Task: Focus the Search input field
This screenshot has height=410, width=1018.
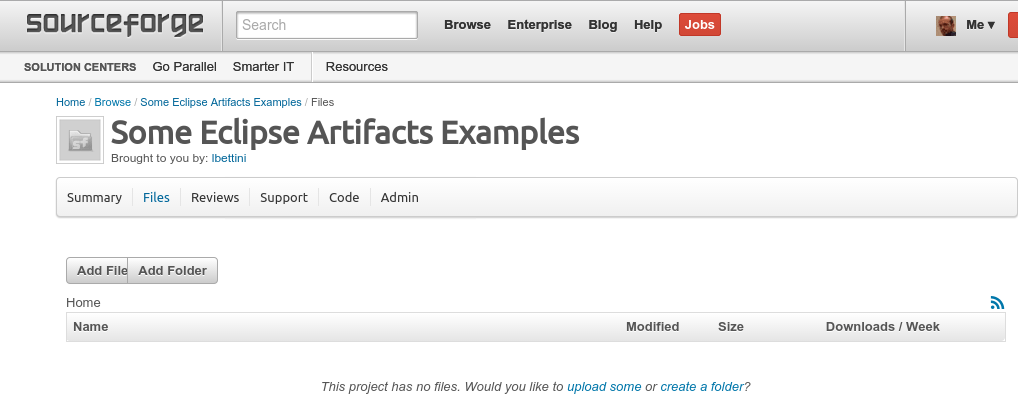Action: point(327,25)
